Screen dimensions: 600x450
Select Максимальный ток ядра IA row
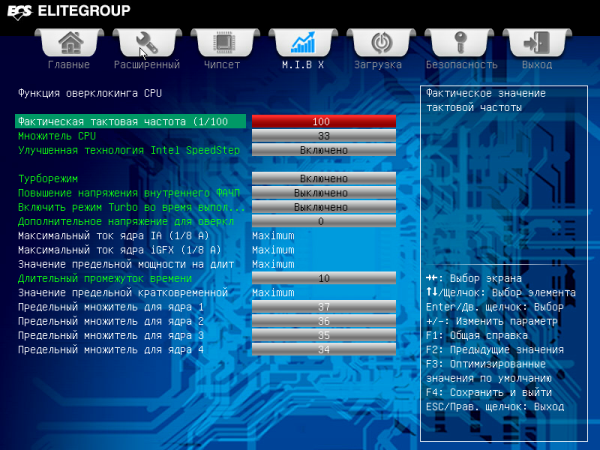click(x=114, y=235)
